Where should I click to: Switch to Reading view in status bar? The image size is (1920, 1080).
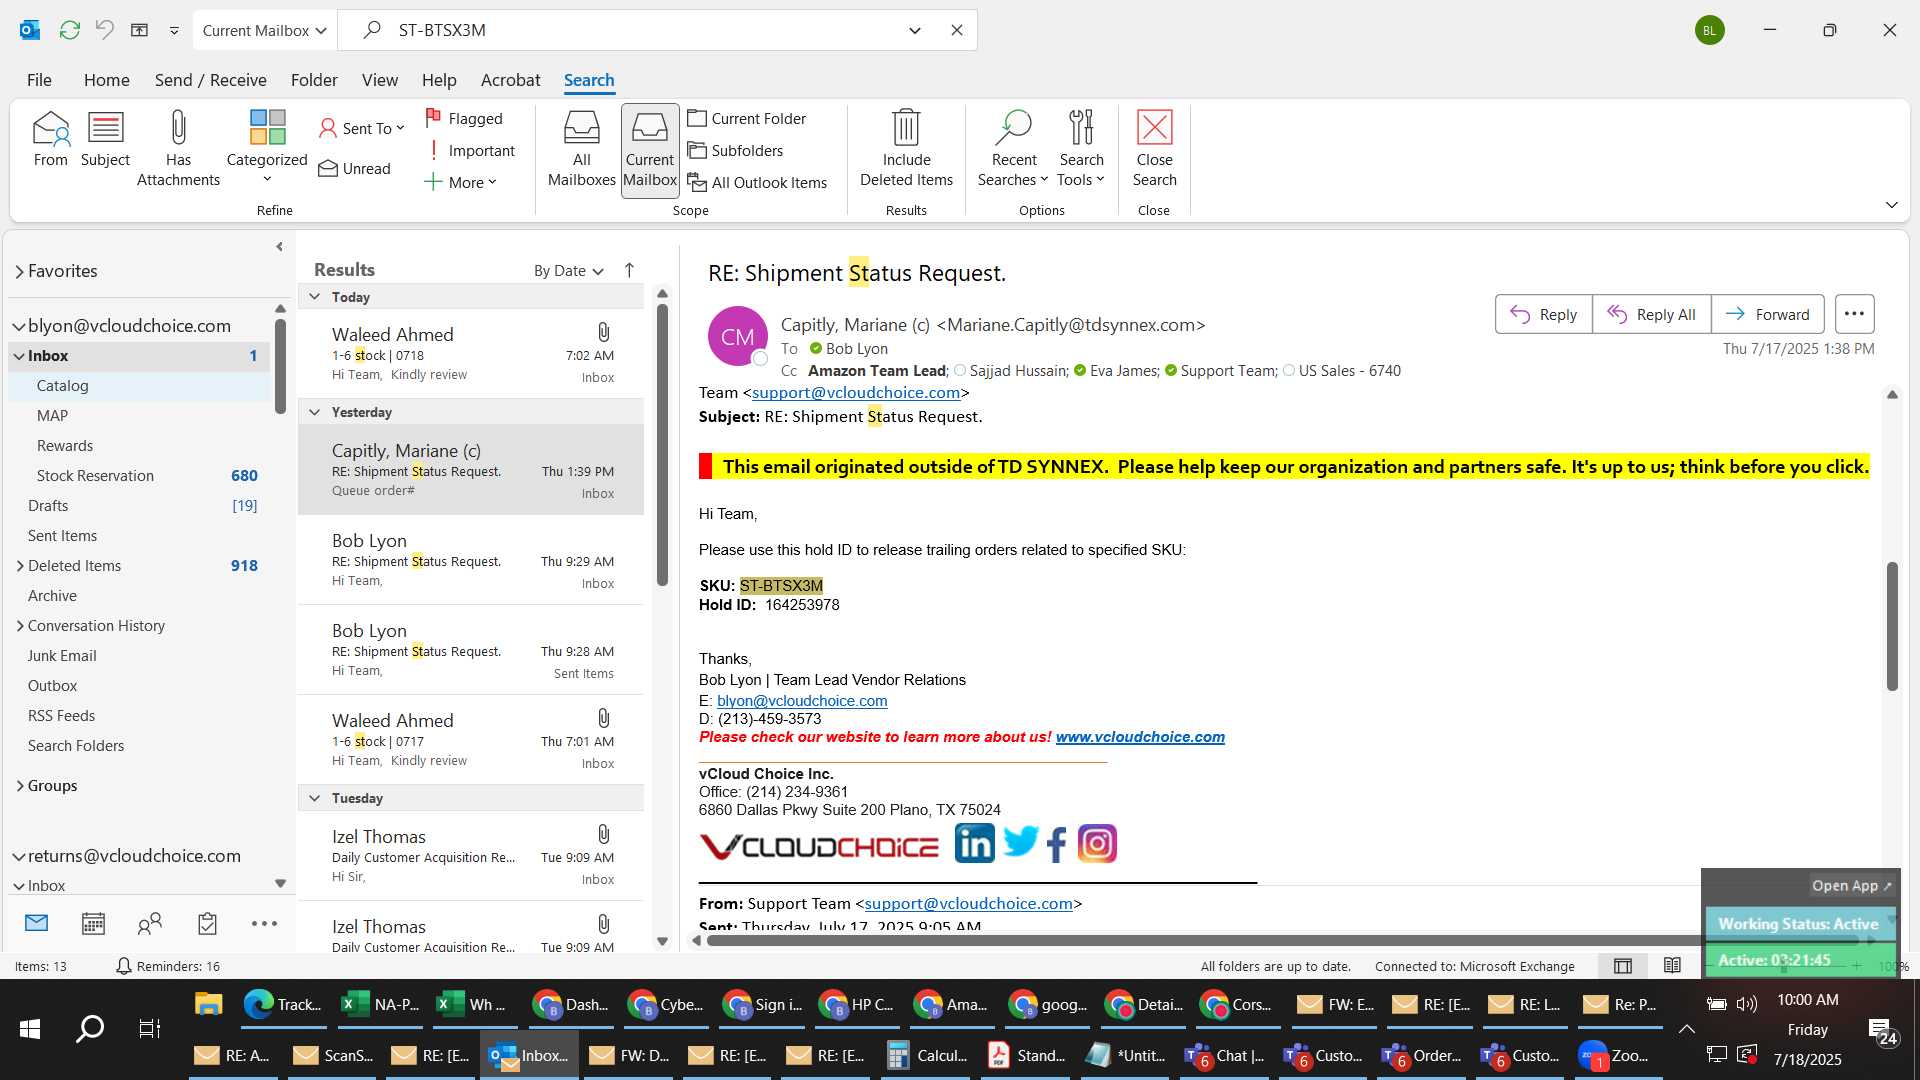click(x=1672, y=966)
